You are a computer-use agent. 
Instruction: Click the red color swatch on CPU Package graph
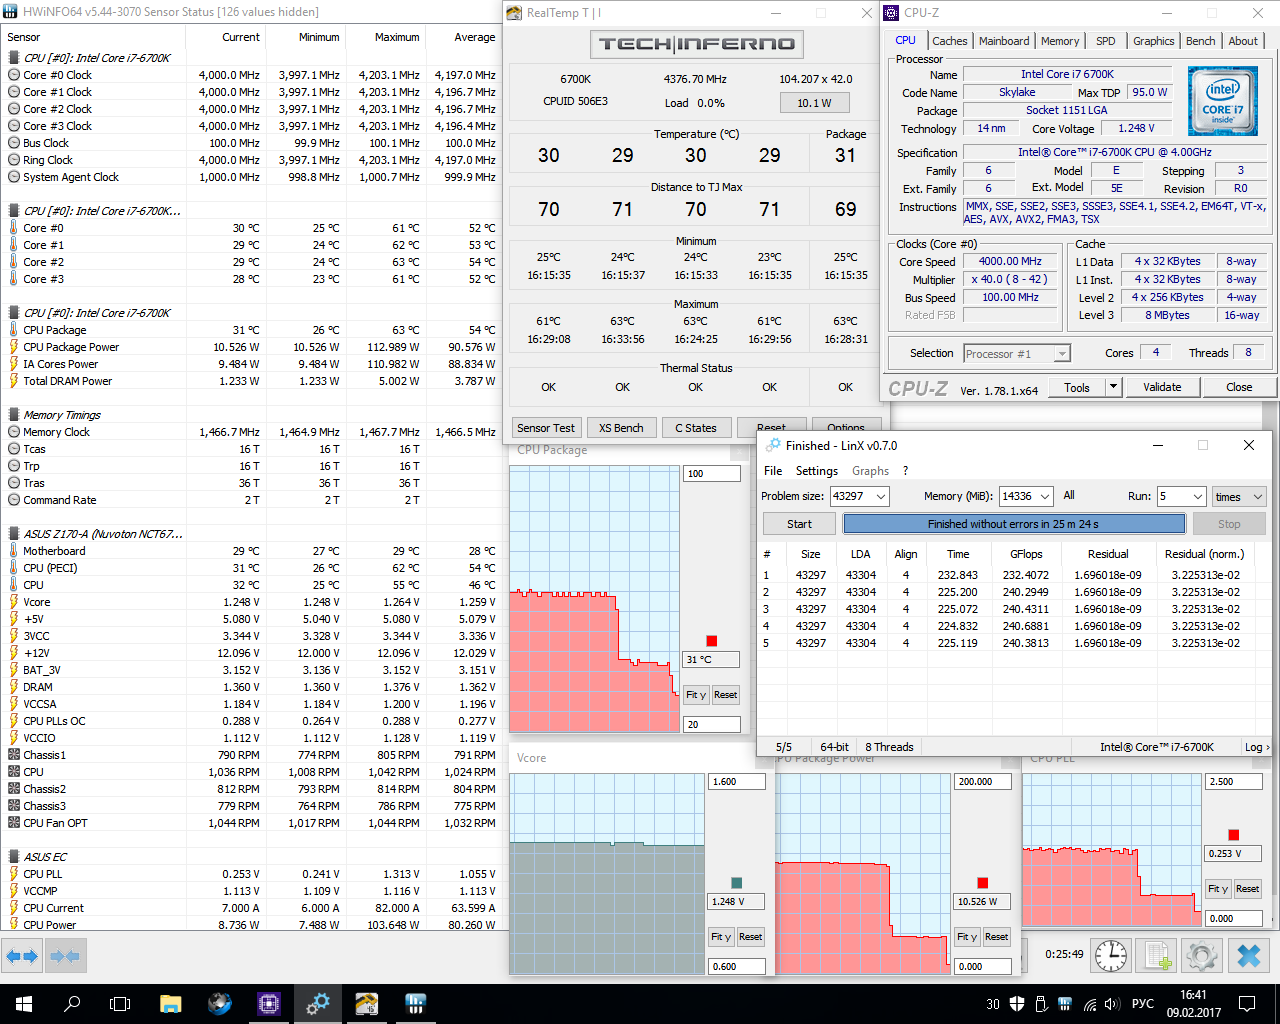pyautogui.click(x=712, y=641)
